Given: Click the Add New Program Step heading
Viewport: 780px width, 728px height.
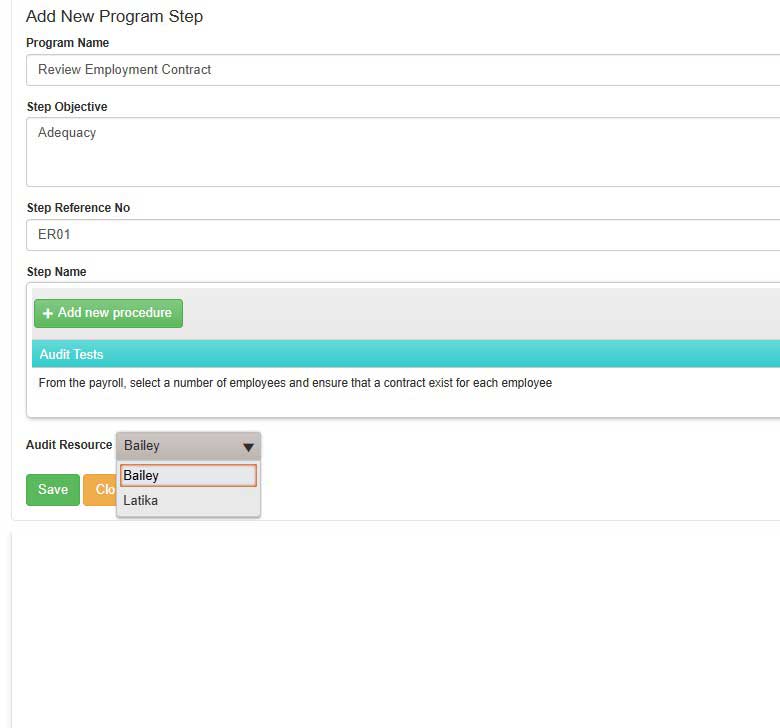Looking at the screenshot, I should [x=114, y=16].
